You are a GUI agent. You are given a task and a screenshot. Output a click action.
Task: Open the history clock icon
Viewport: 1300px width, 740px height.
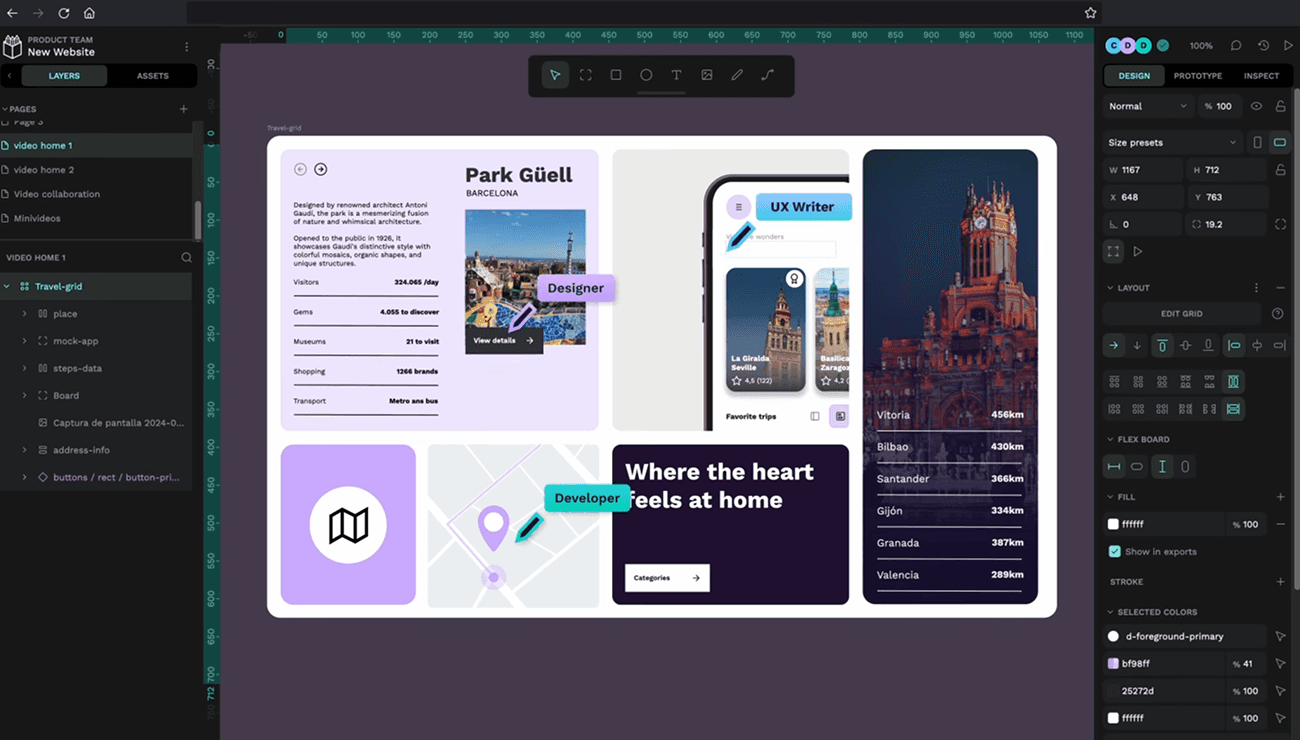coord(1263,45)
